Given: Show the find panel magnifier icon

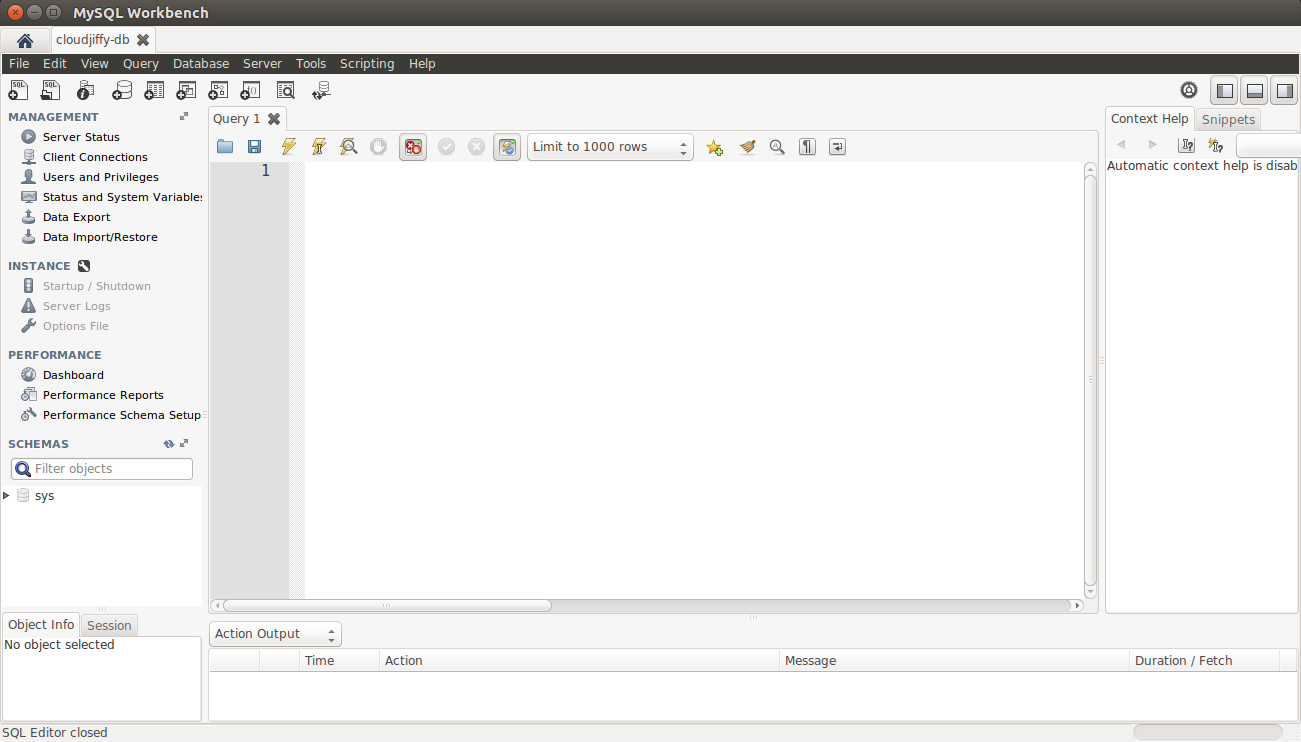Looking at the screenshot, I should click(777, 147).
